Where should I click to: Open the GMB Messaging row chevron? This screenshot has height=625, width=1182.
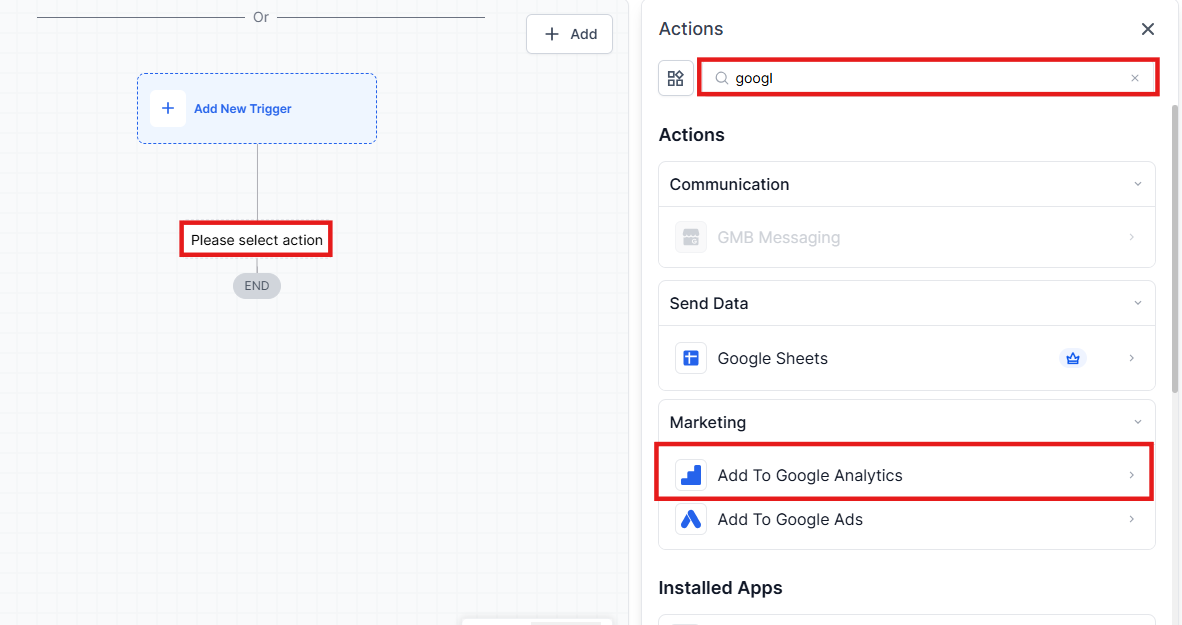1131,237
